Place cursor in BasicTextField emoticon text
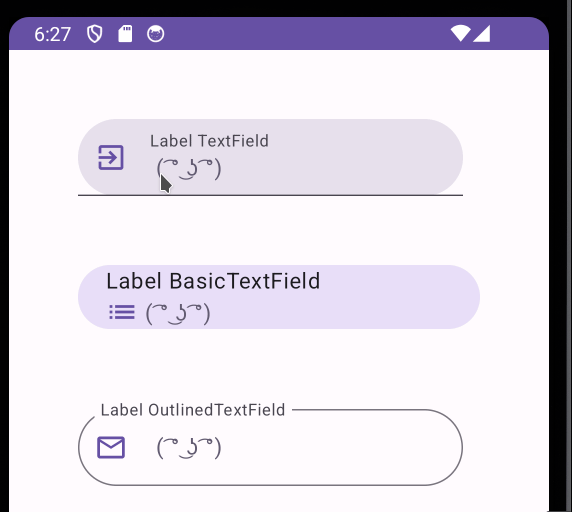 178,314
